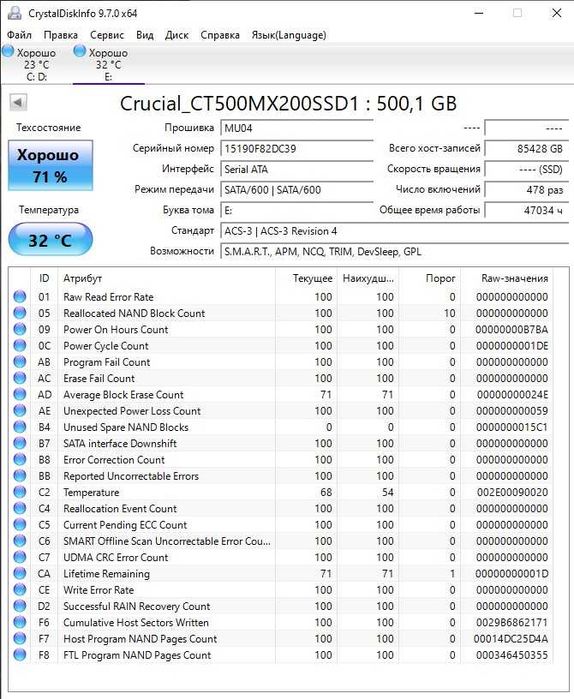Click status orb for Reallocated NAND Block Count
Image resolution: width=574 pixels, height=699 pixels.
tap(20, 313)
